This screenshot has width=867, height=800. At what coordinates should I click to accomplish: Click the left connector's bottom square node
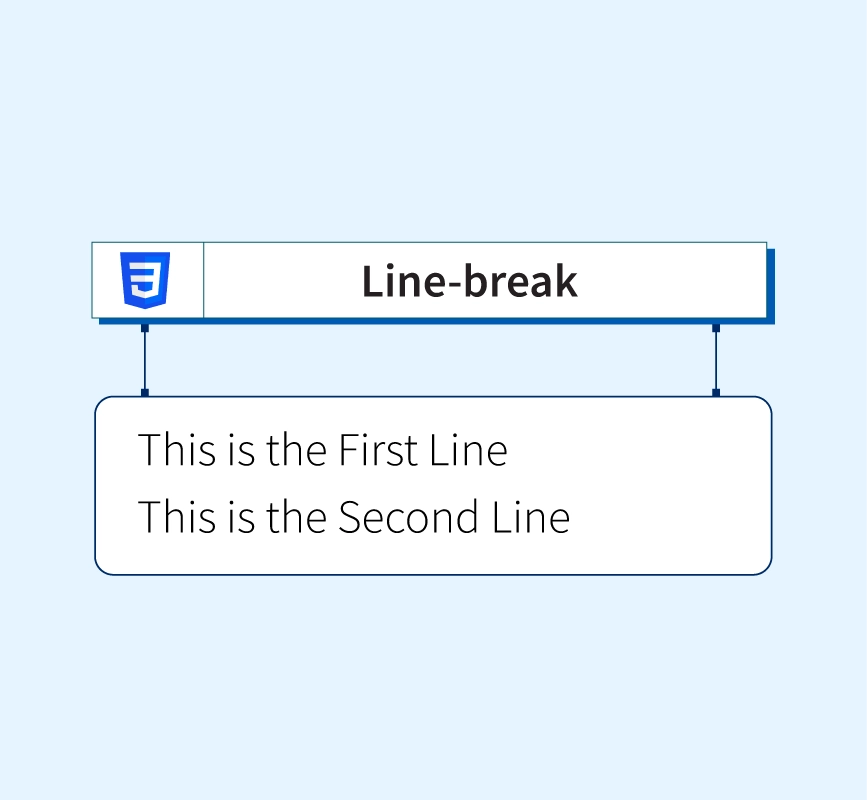click(145, 393)
